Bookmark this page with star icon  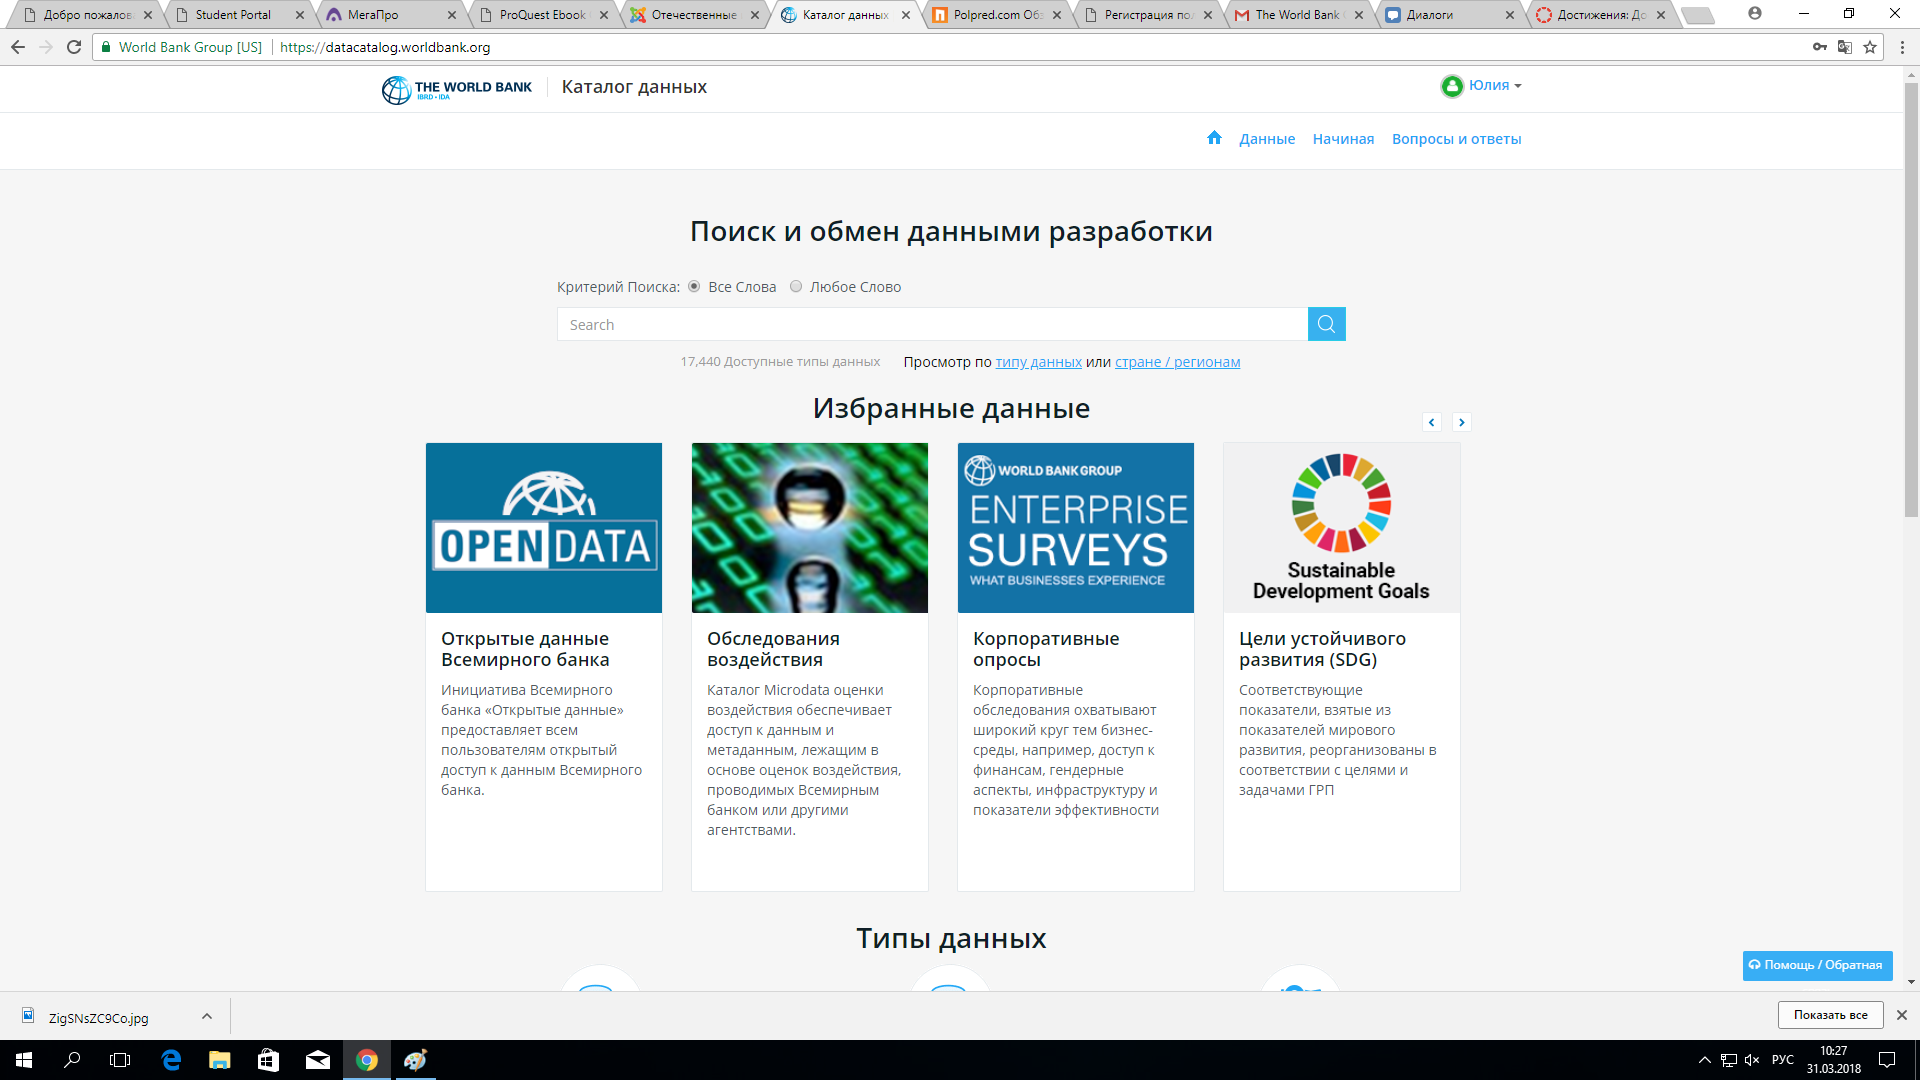(1869, 47)
